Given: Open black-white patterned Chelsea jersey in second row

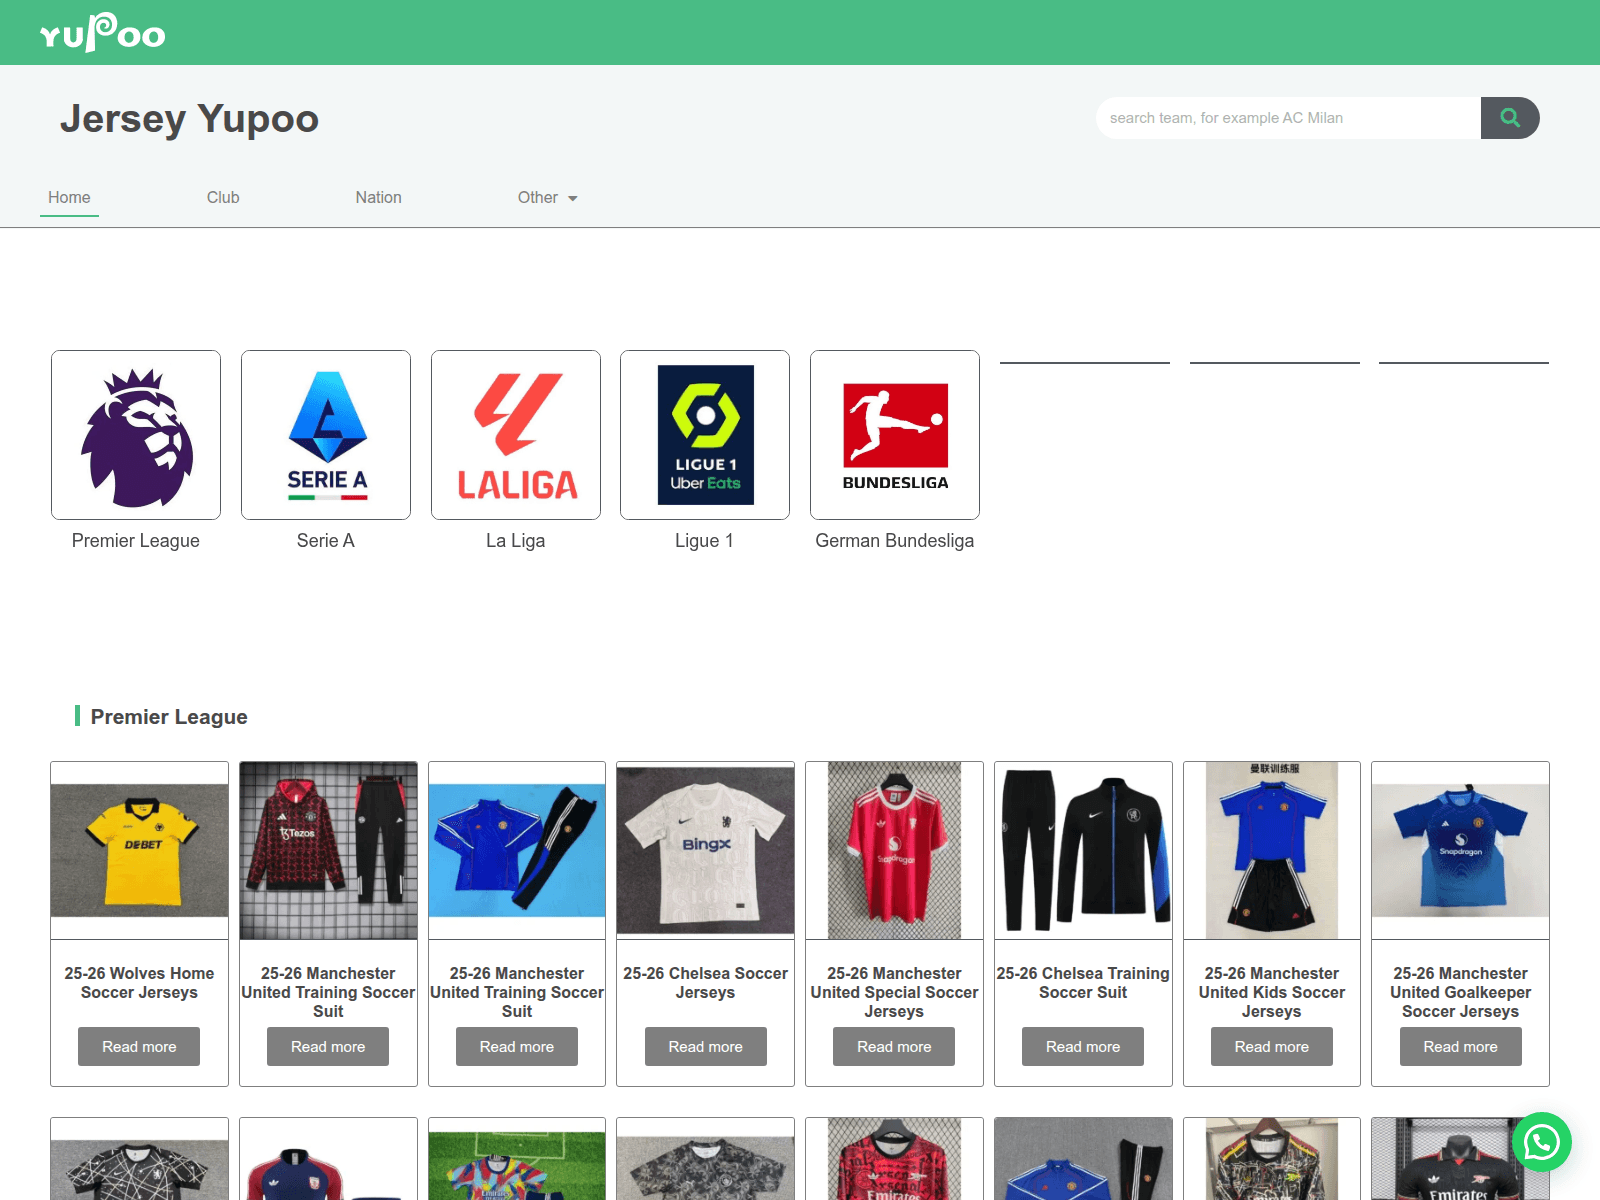Looking at the screenshot, I should point(139,1160).
